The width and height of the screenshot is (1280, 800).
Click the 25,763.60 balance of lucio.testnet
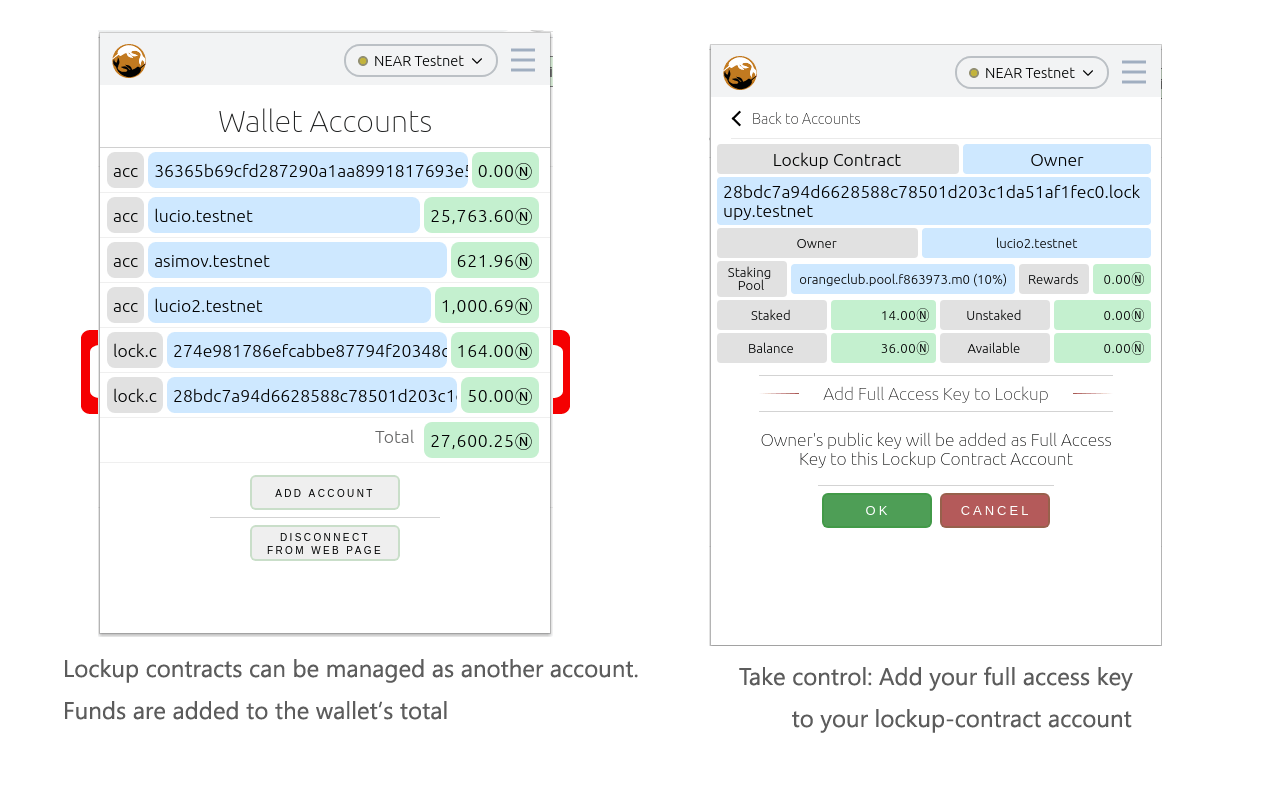pyautogui.click(x=481, y=216)
